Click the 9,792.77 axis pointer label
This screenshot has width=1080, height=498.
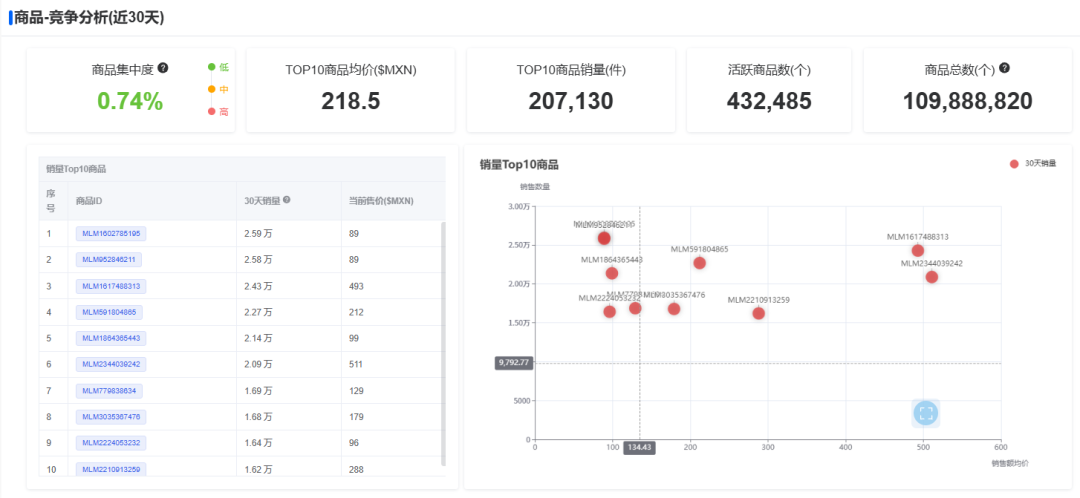tap(514, 362)
